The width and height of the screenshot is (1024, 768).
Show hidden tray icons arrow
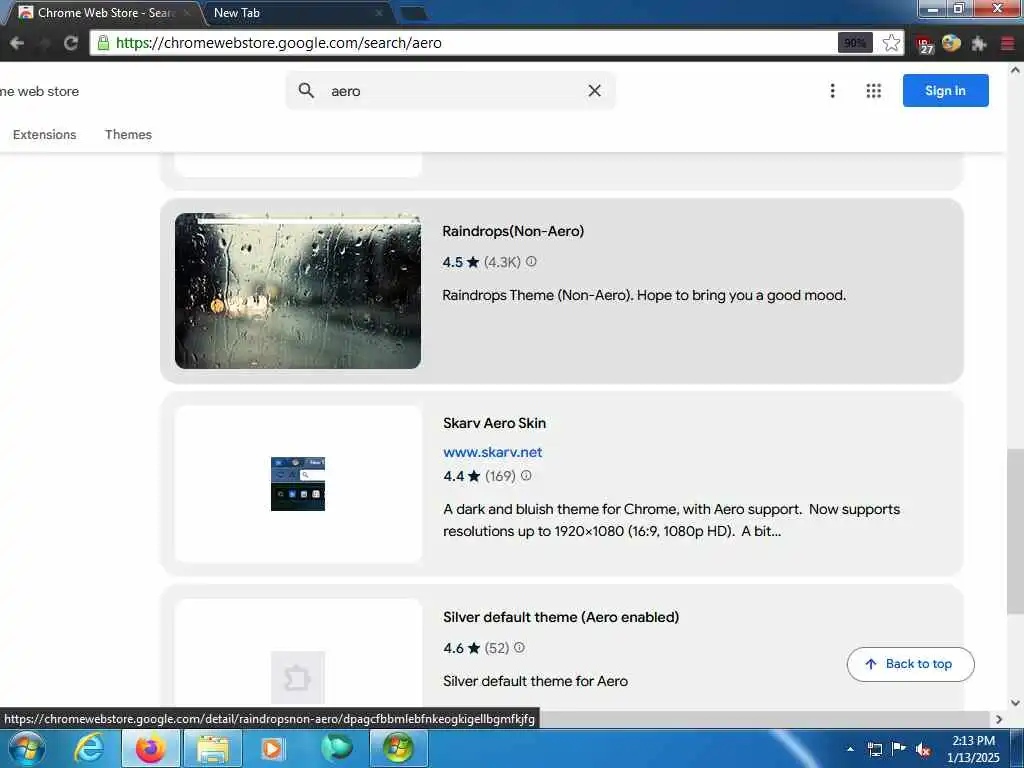coord(850,749)
